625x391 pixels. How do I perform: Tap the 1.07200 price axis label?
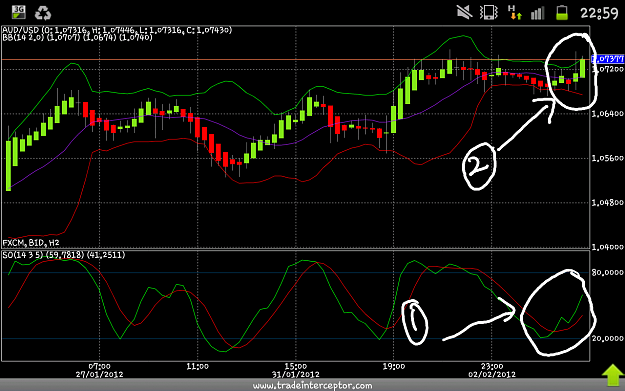click(608, 69)
